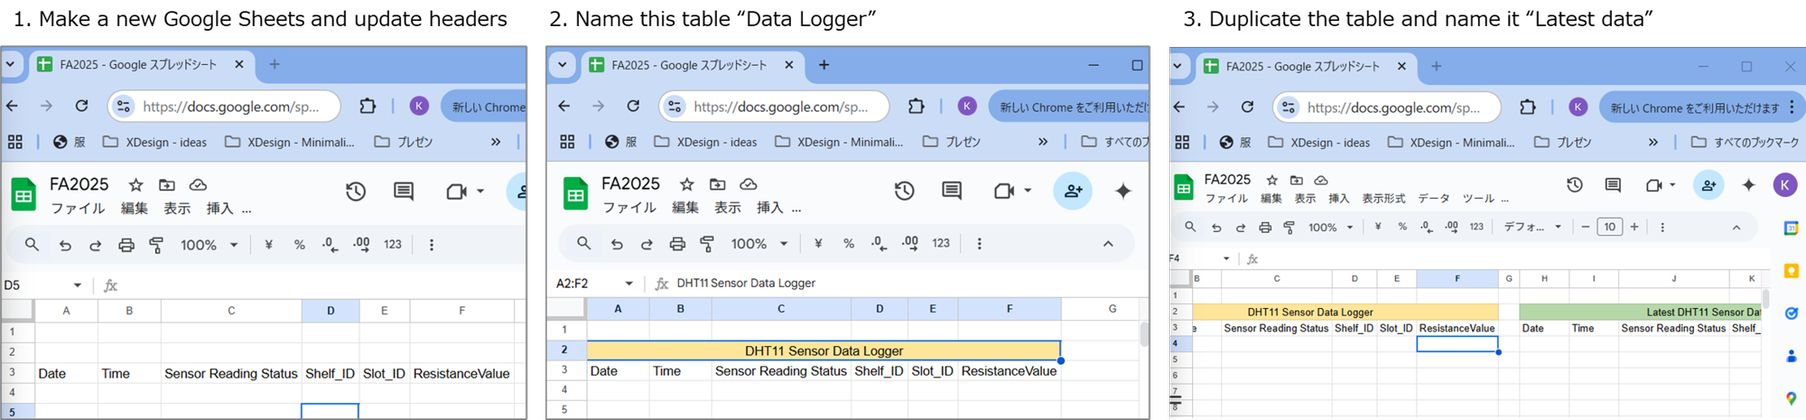Click the print icon in step 2 window

coord(677,244)
